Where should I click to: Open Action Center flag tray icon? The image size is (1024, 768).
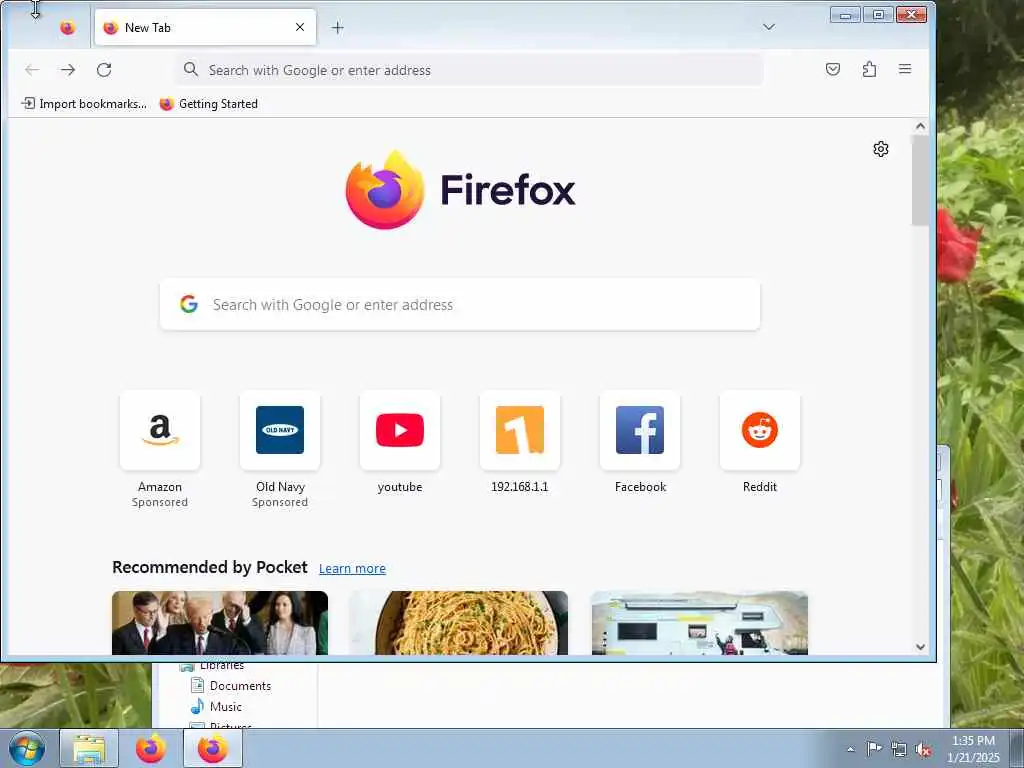(x=874, y=749)
